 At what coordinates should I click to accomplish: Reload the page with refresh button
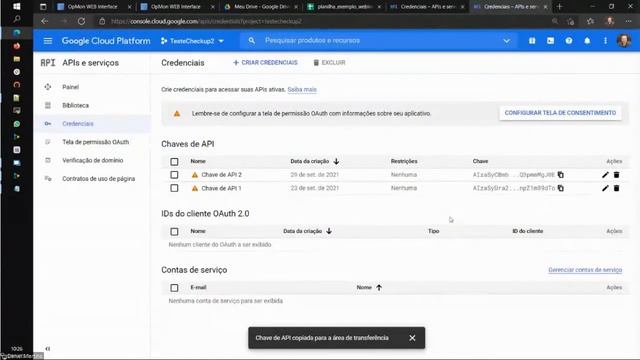click(x=81, y=21)
